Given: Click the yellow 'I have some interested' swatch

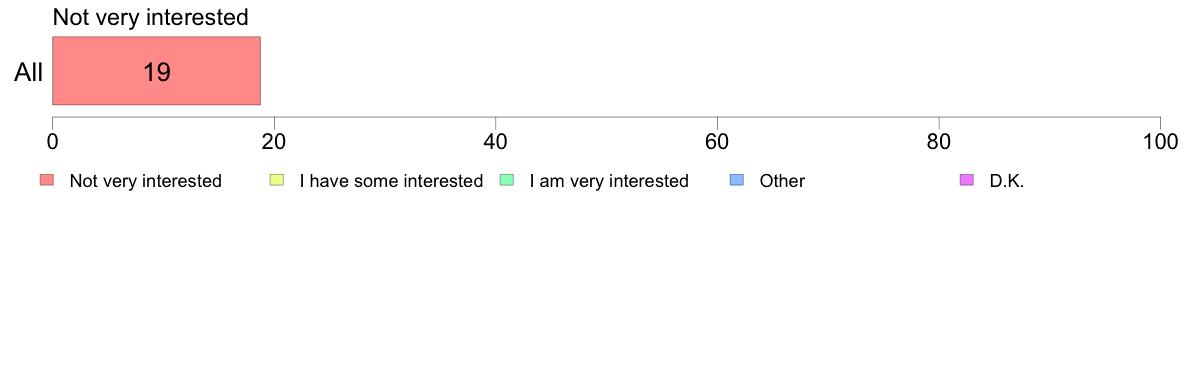Looking at the screenshot, I should pos(277,180).
